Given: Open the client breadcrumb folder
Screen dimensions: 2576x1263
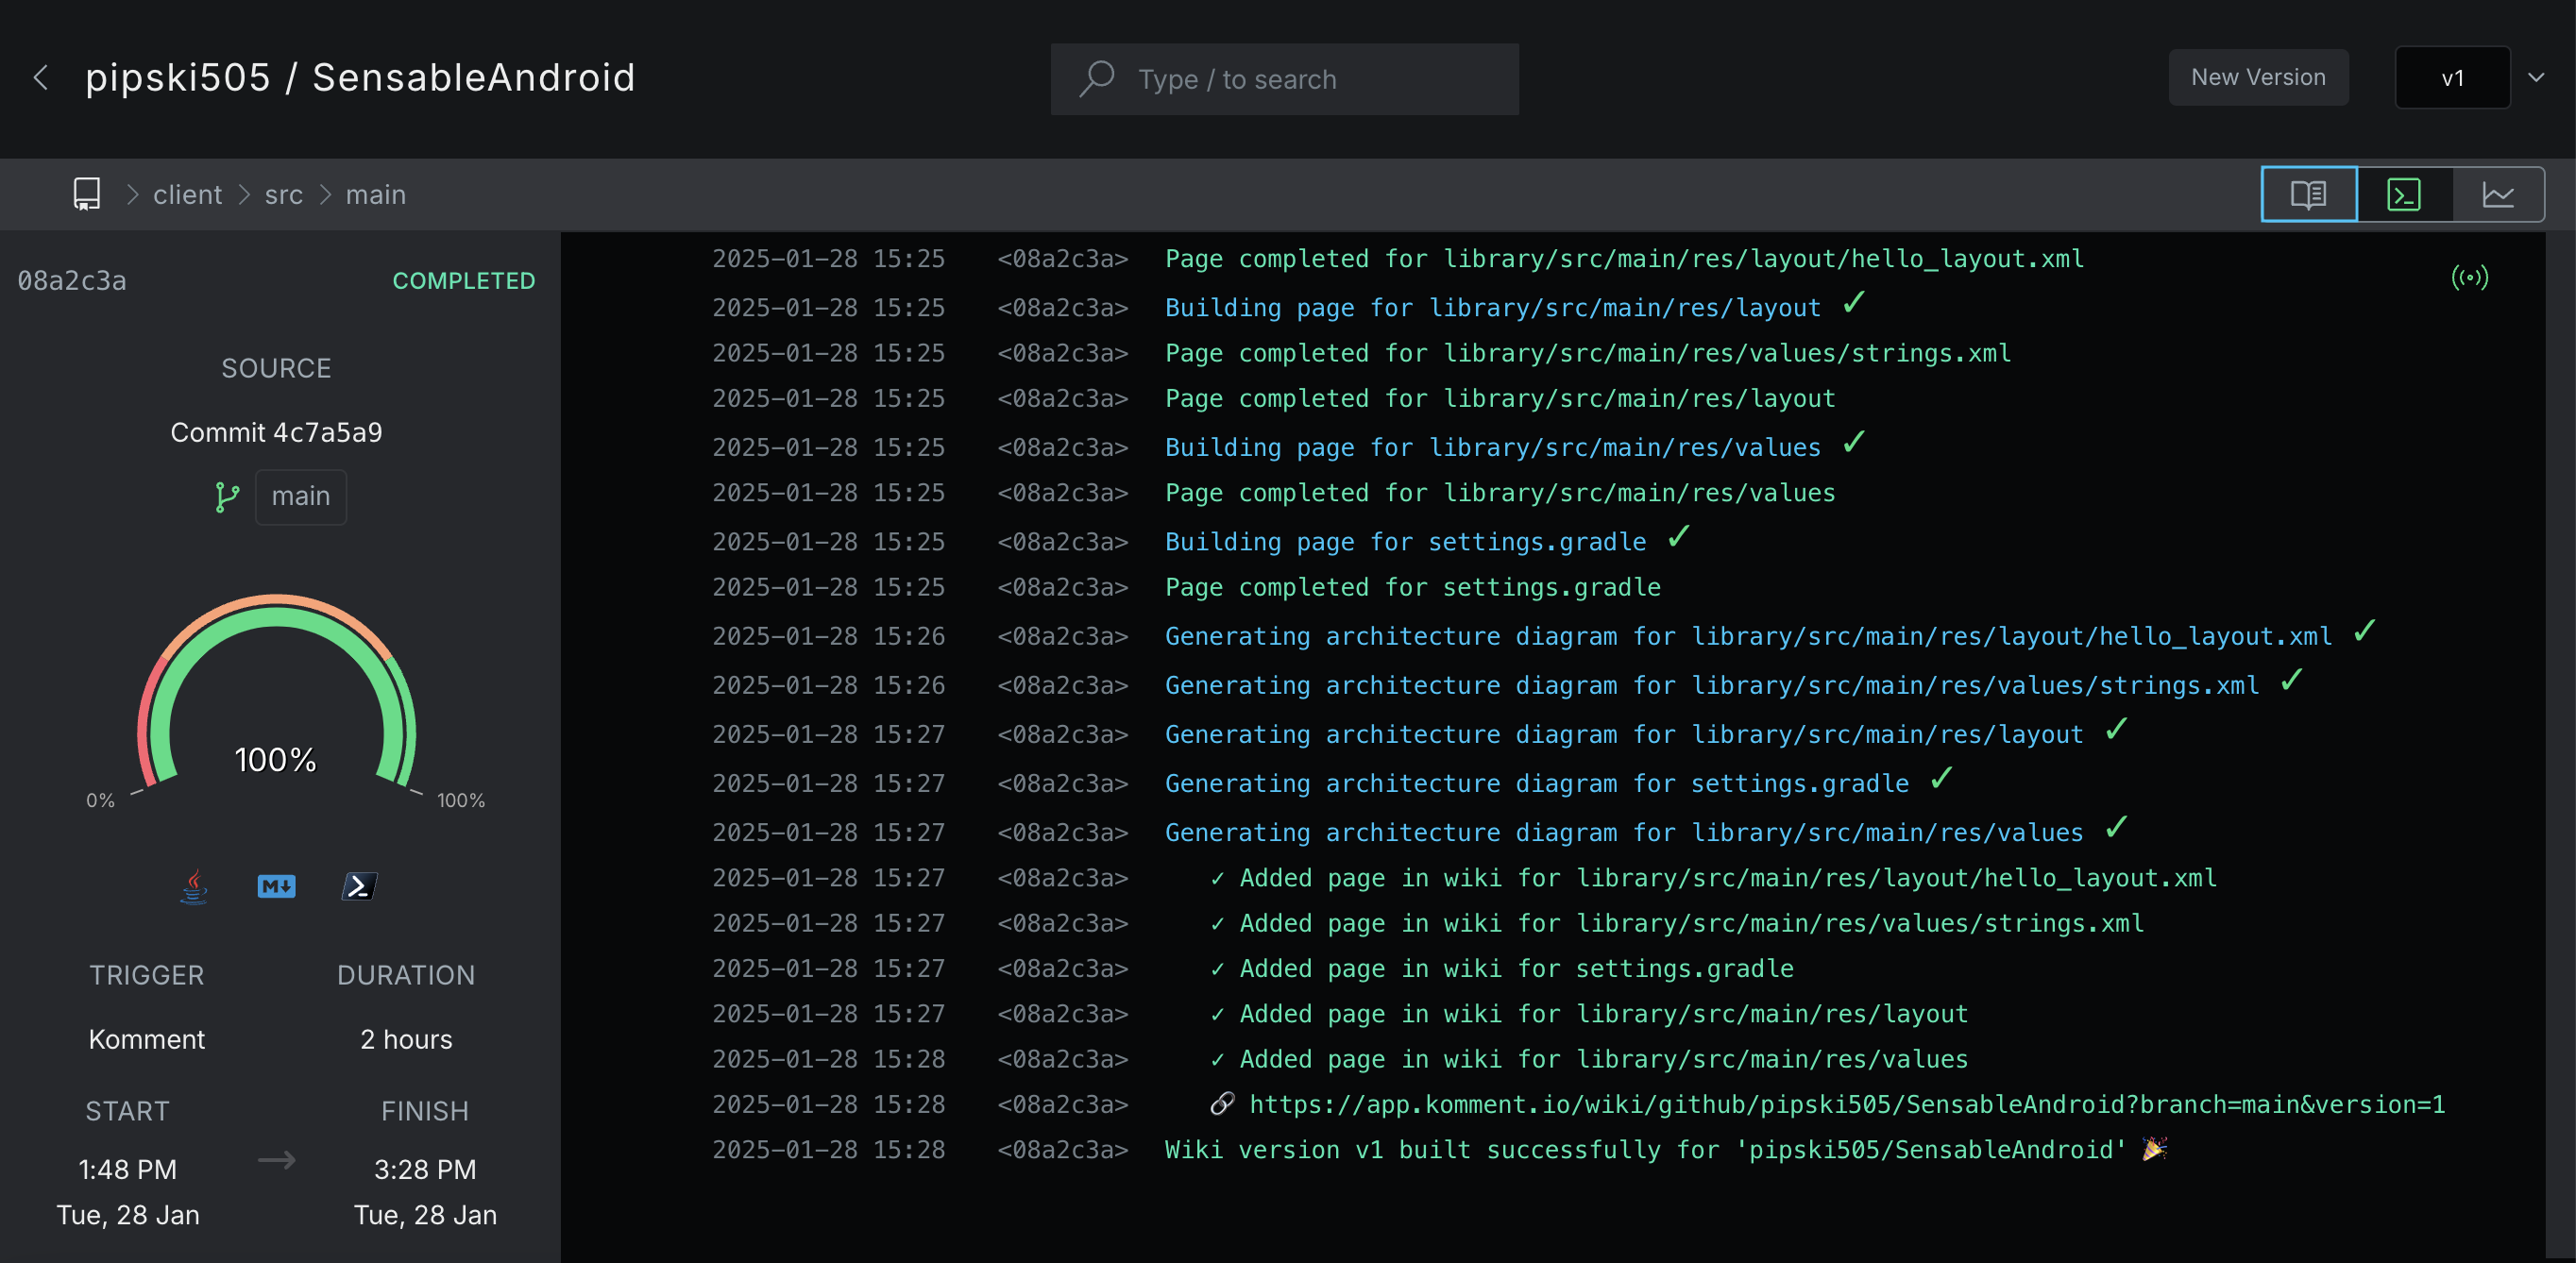Looking at the screenshot, I should (187, 194).
